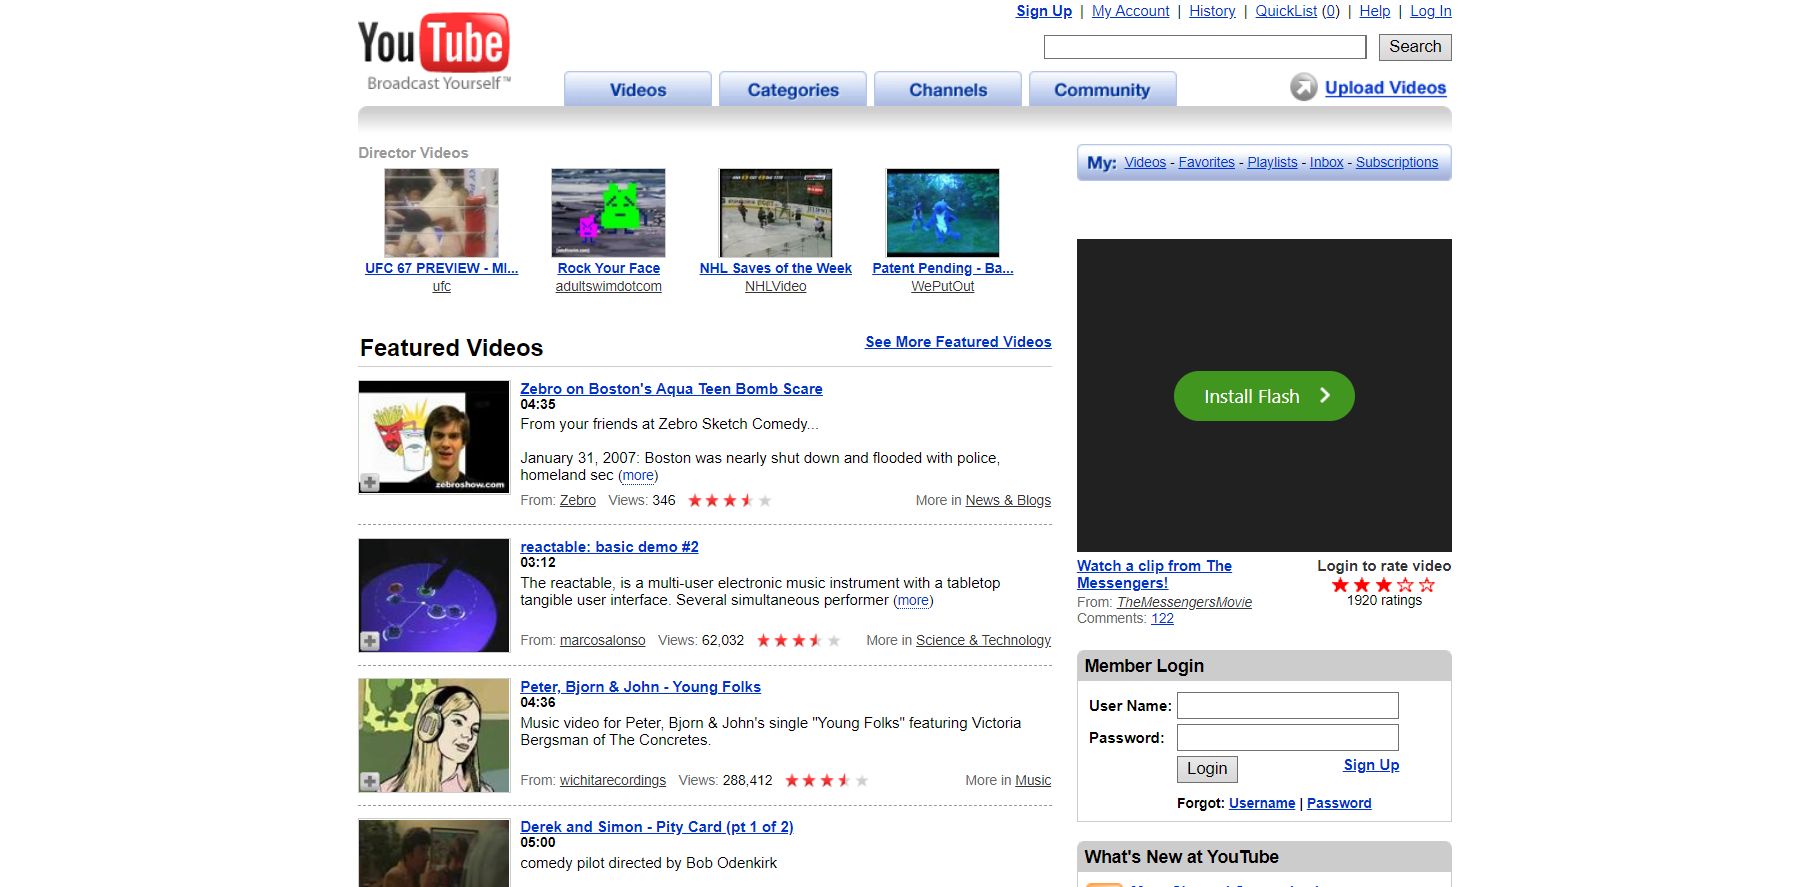Click Sign Up in Member Login box

click(1371, 765)
